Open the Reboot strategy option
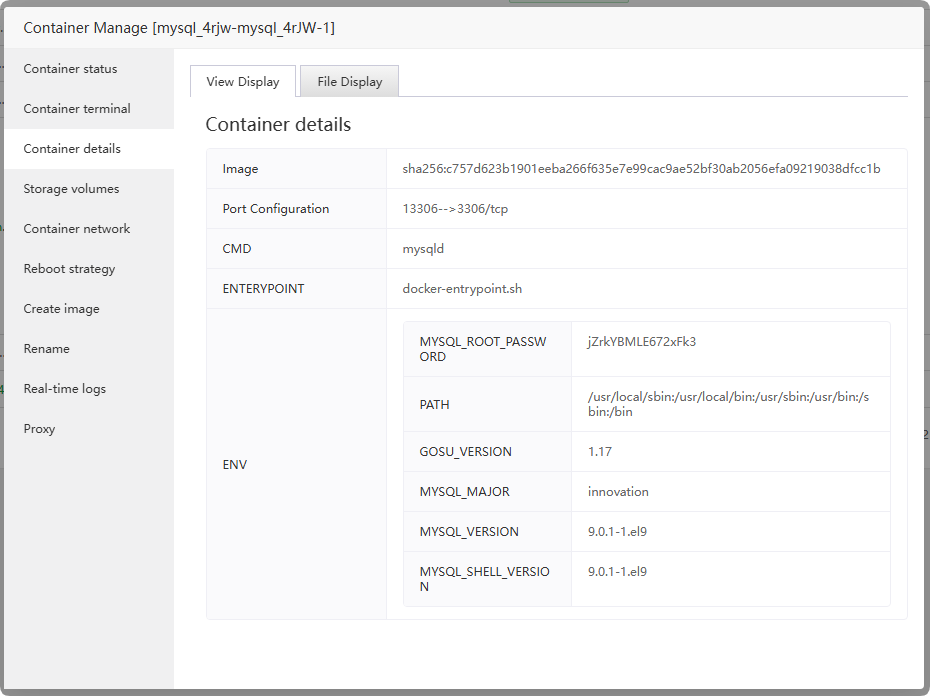 coord(69,269)
